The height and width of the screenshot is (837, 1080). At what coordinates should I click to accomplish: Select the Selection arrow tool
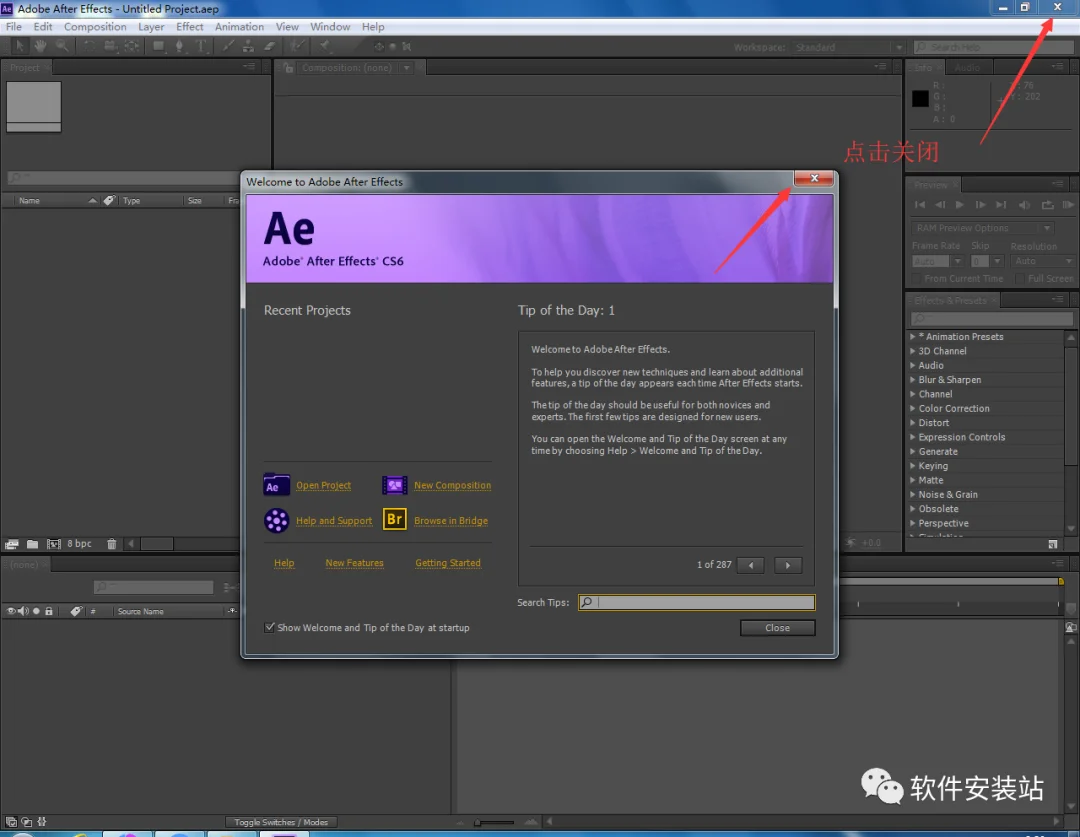pyautogui.click(x=19, y=46)
